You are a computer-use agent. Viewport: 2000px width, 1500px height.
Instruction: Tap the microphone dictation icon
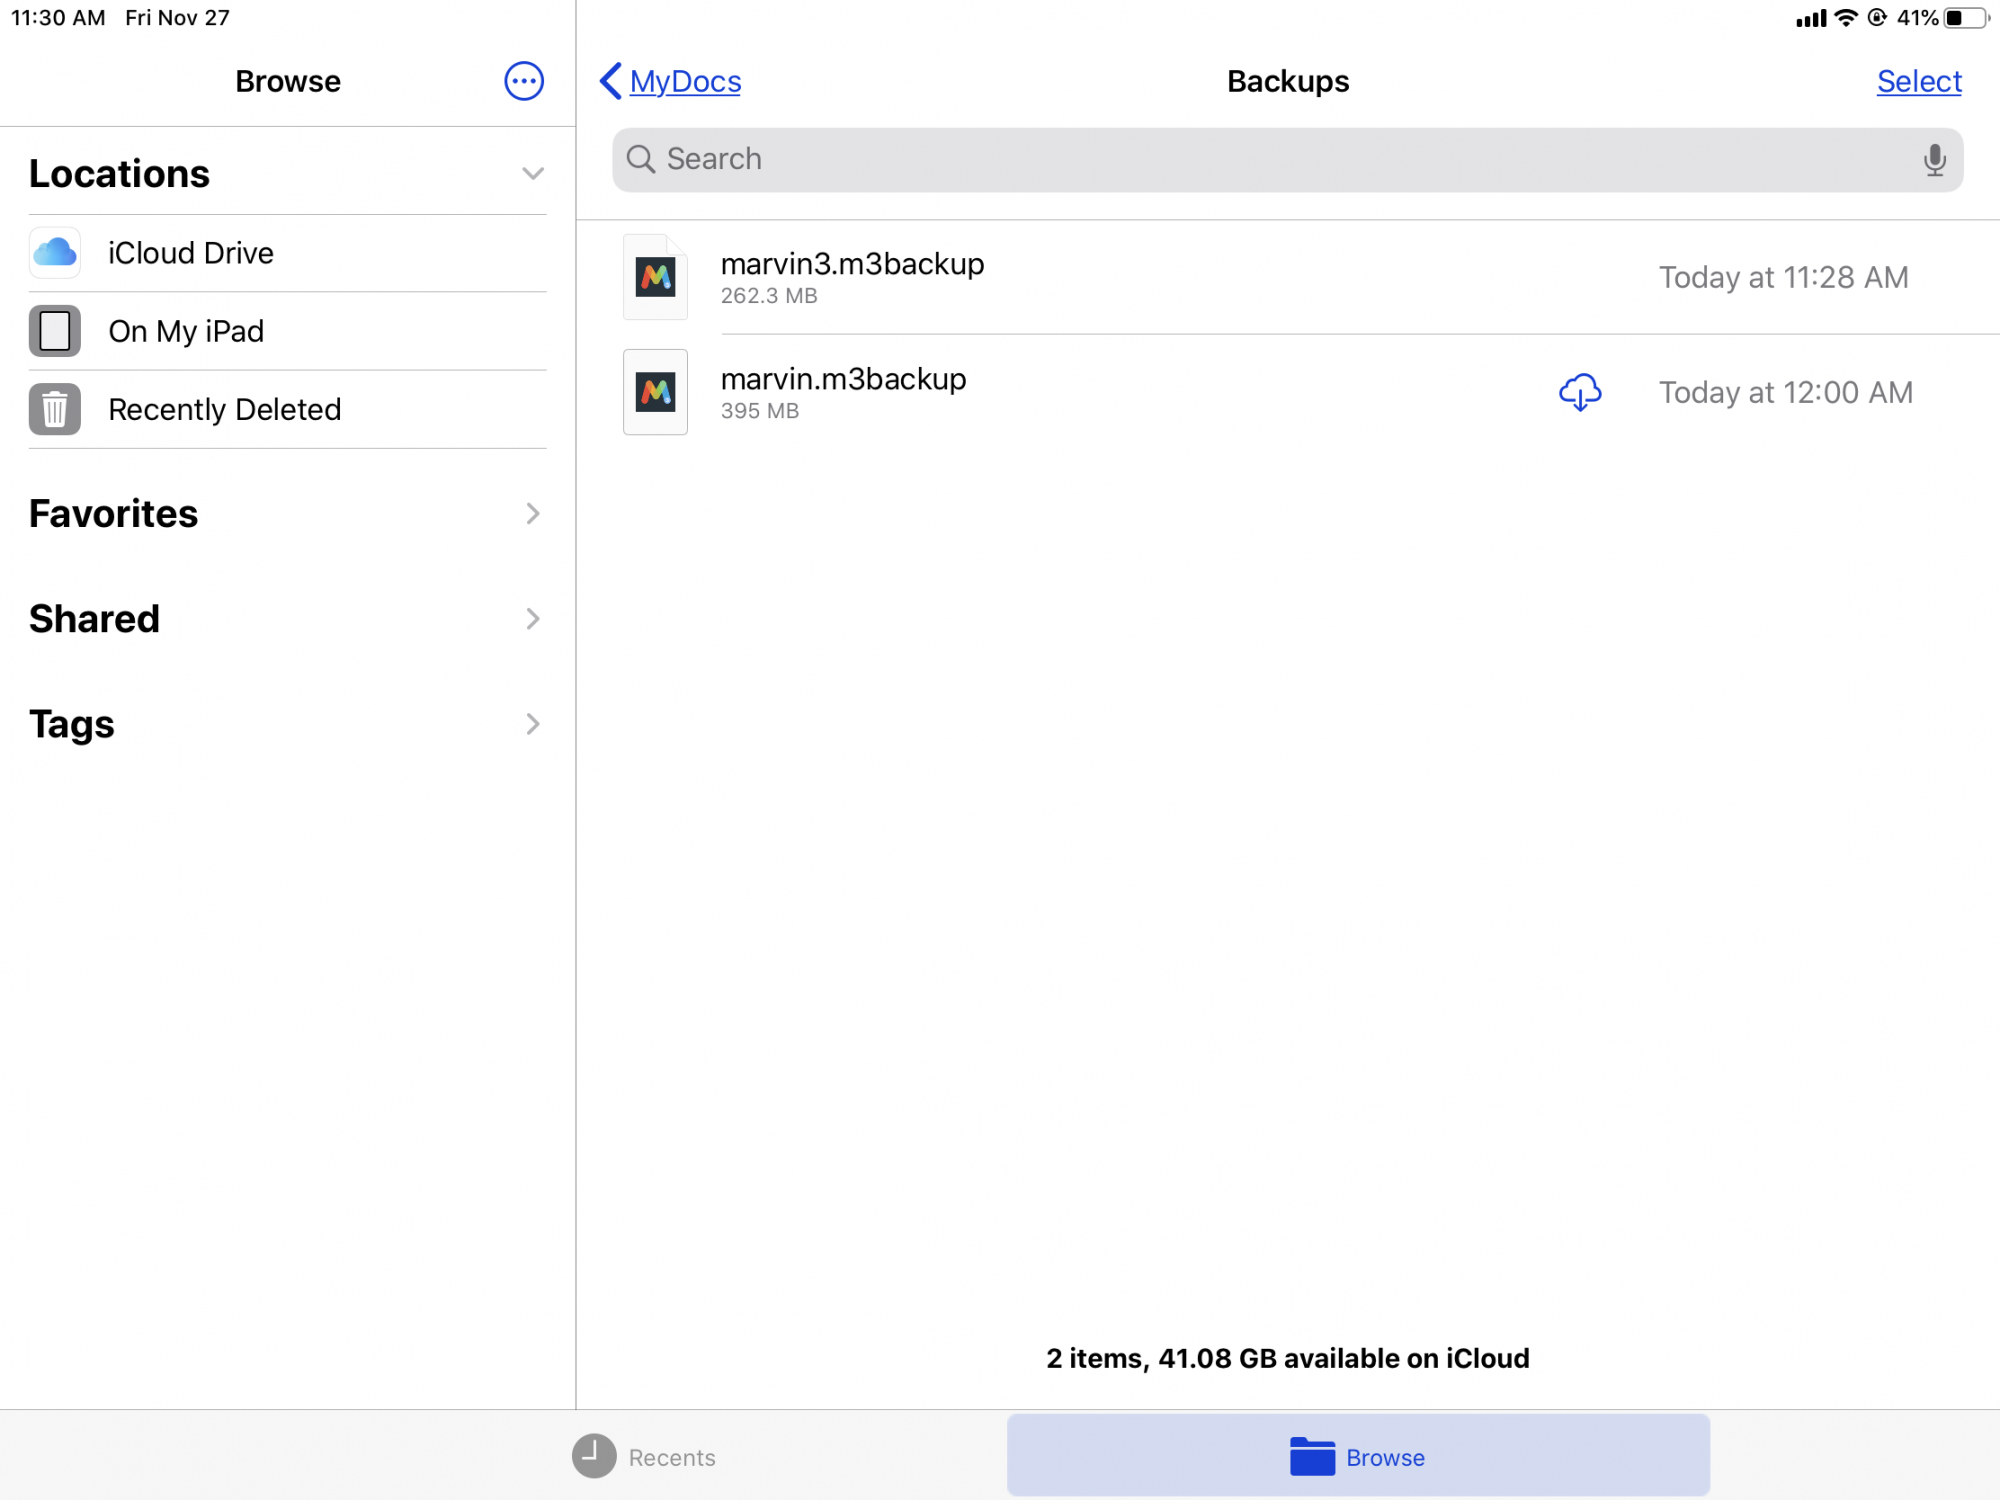[x=1934, y=160]
